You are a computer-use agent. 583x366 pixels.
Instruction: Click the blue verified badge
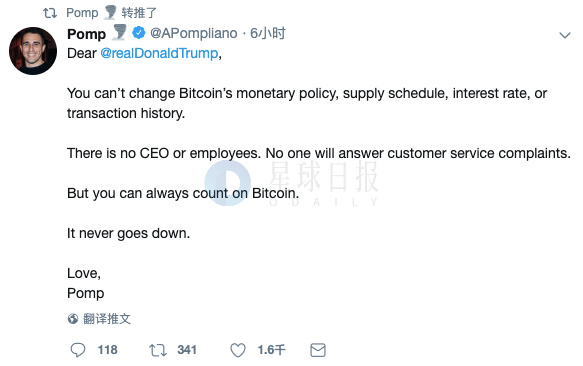coord(139,33)
